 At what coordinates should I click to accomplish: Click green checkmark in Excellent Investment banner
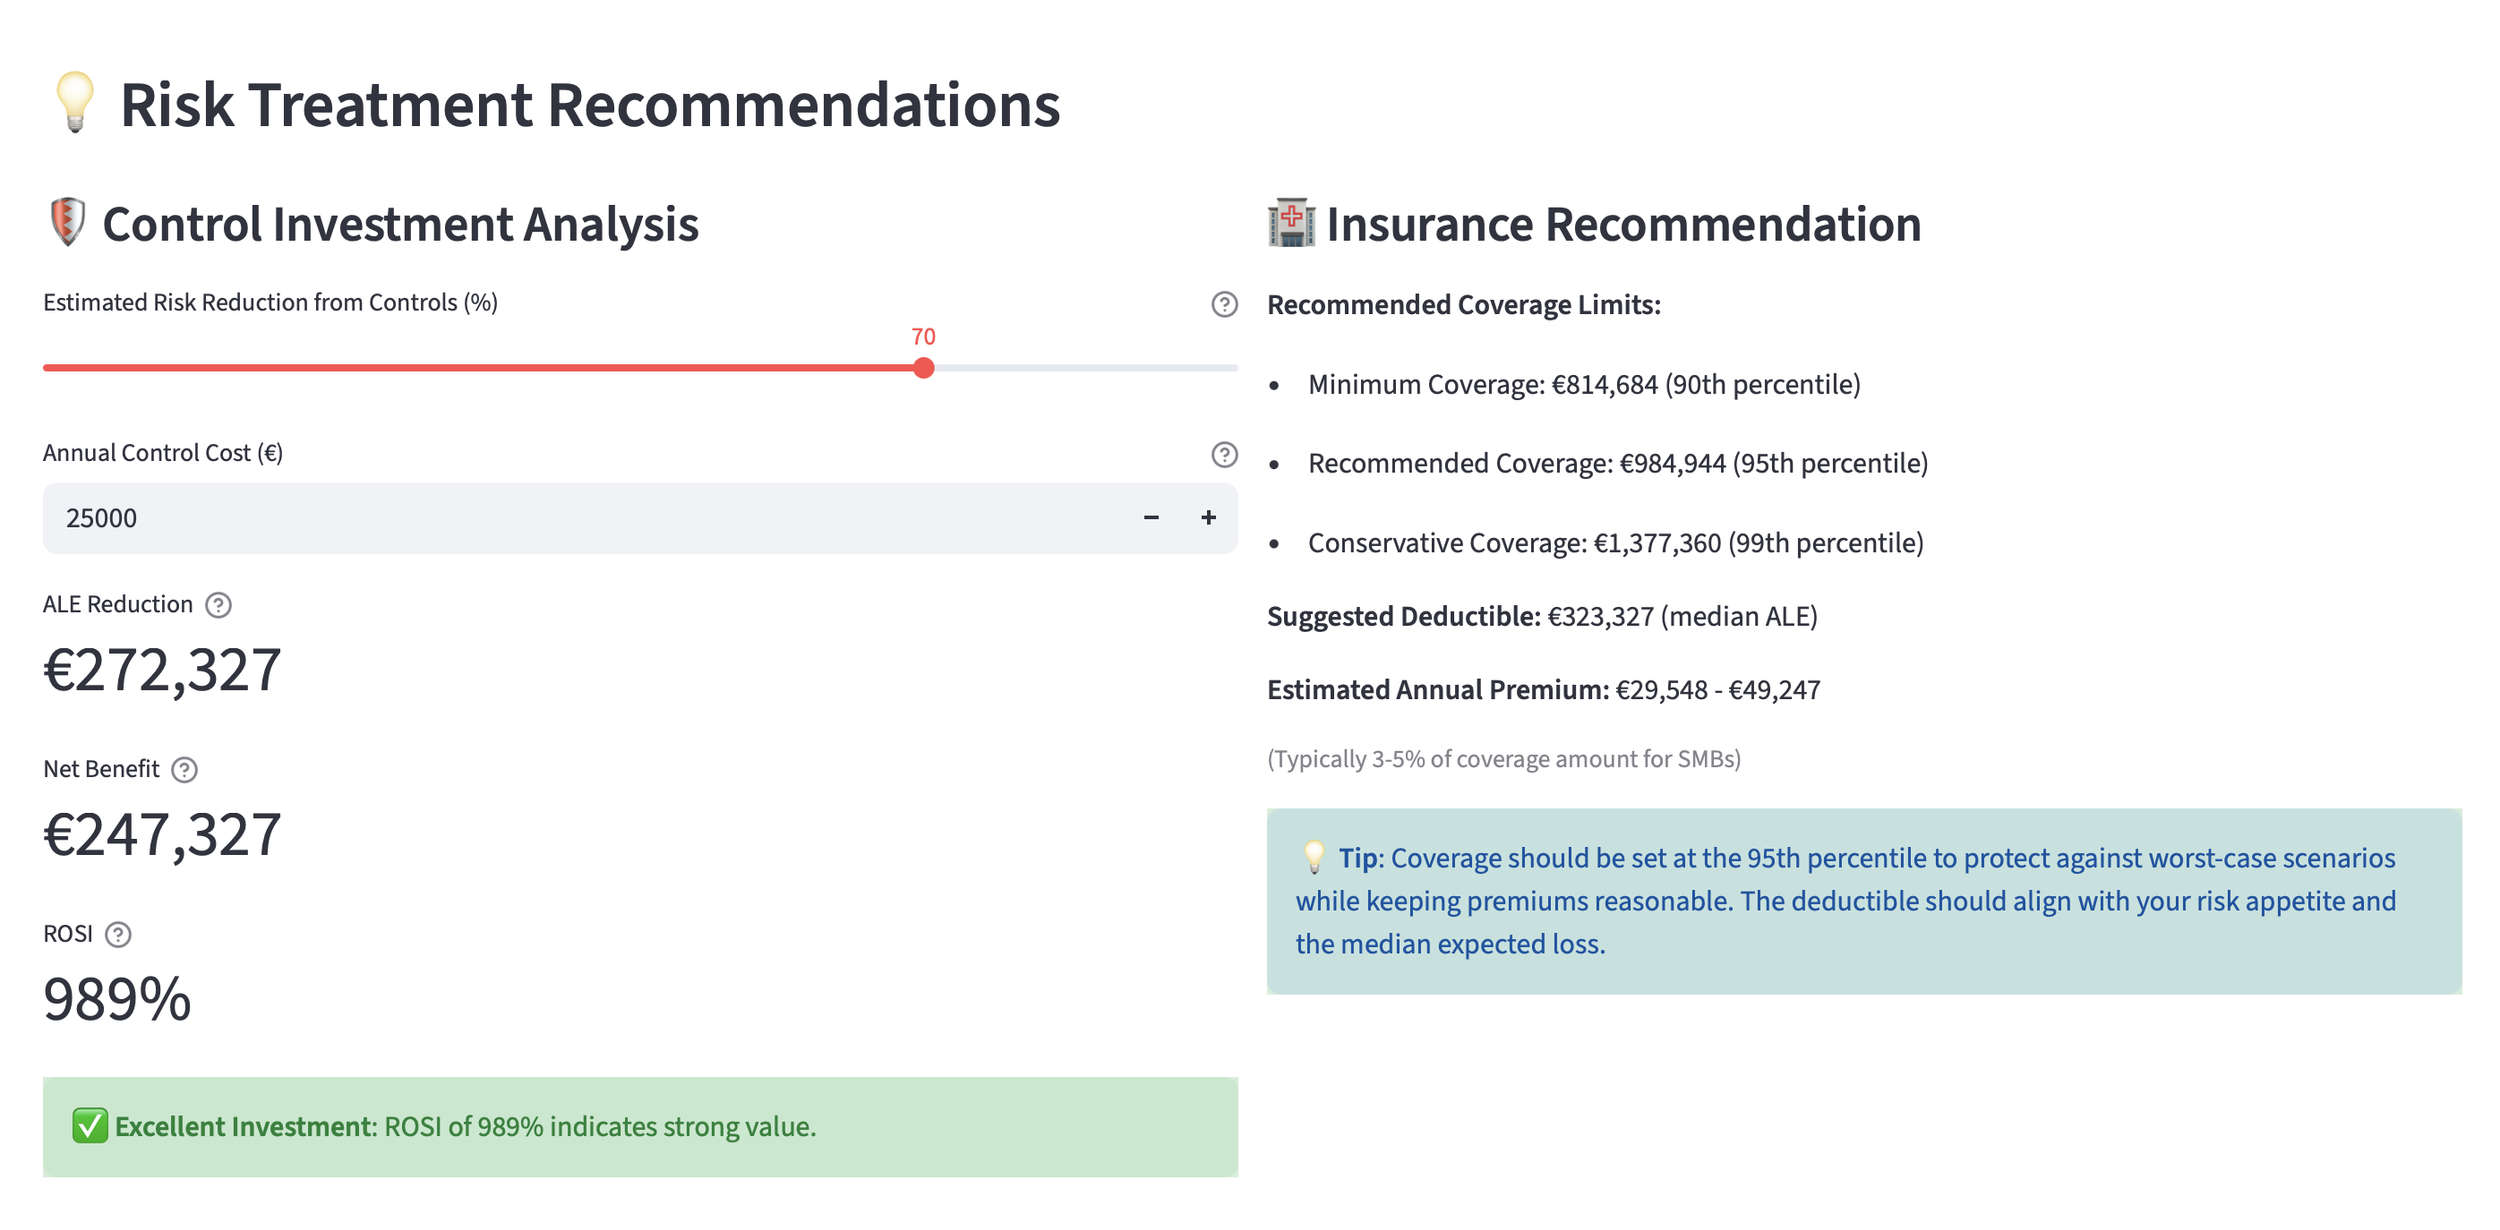90,1126
